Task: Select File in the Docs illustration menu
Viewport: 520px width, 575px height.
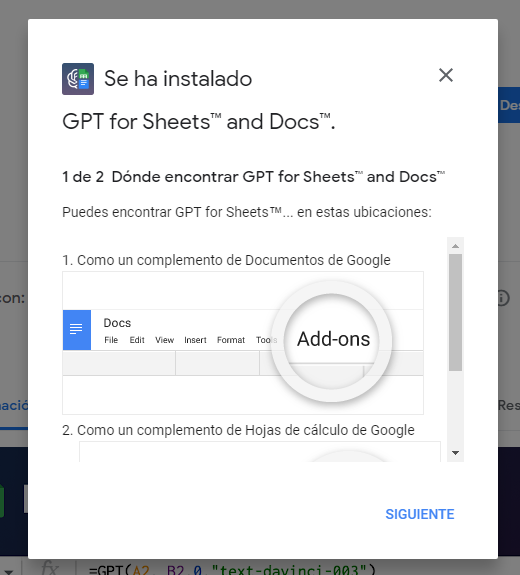Action: tap(111, 340)
